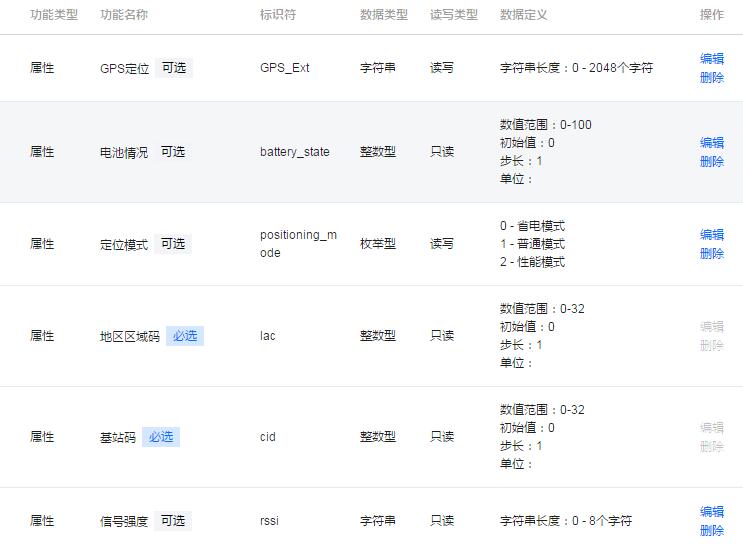Image resolution: width=743 pixels, height=548 pixels.
Task: Click the 标识符 column header
Action: pyautogui.click(x=278, y=15)
